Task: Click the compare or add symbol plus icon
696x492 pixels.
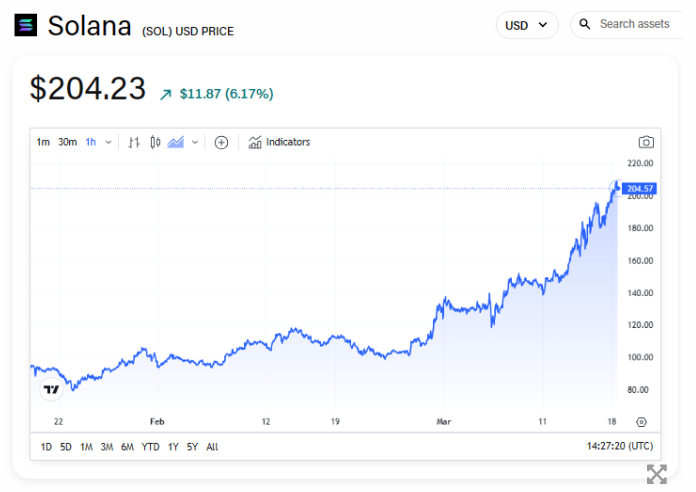Action: point(222,142)
